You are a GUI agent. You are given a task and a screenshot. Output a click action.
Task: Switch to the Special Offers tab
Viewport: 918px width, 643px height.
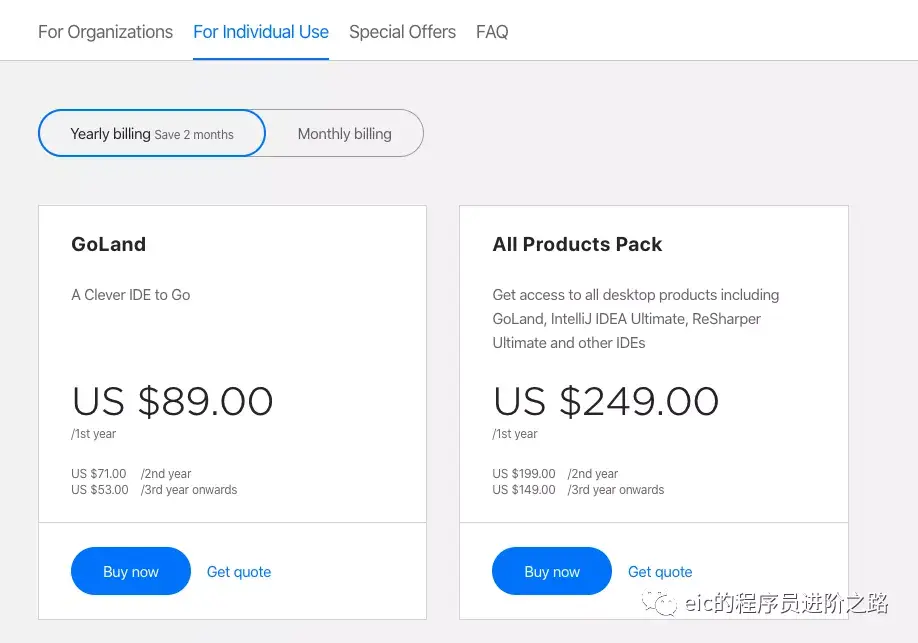tap(402, 32)
